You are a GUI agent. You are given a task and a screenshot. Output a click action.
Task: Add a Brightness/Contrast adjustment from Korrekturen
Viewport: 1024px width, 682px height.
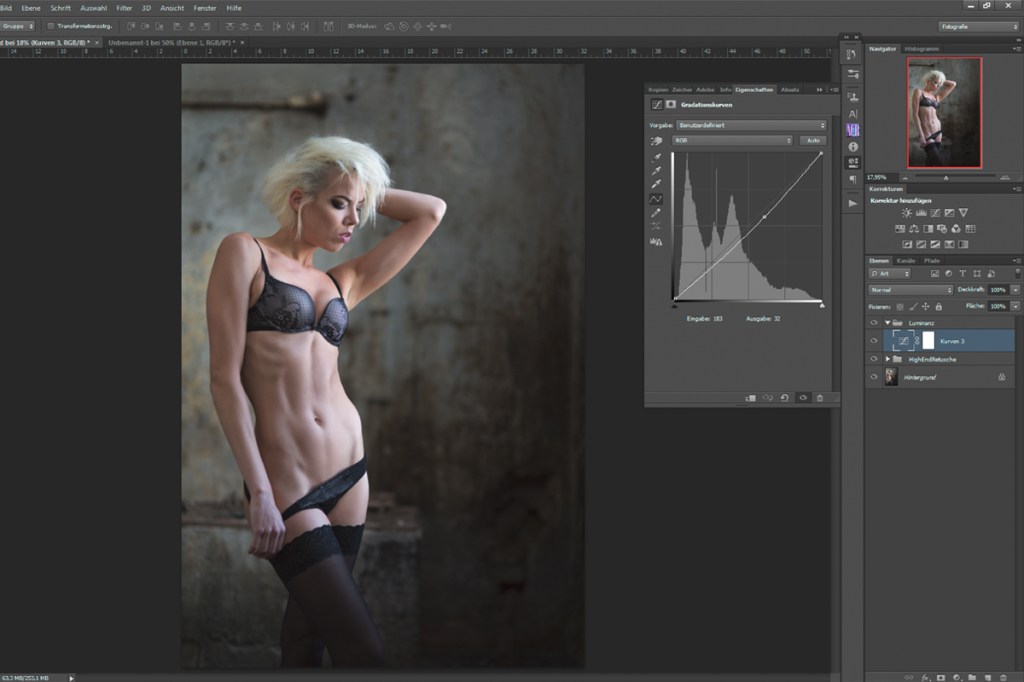click(x=906, y=213)
